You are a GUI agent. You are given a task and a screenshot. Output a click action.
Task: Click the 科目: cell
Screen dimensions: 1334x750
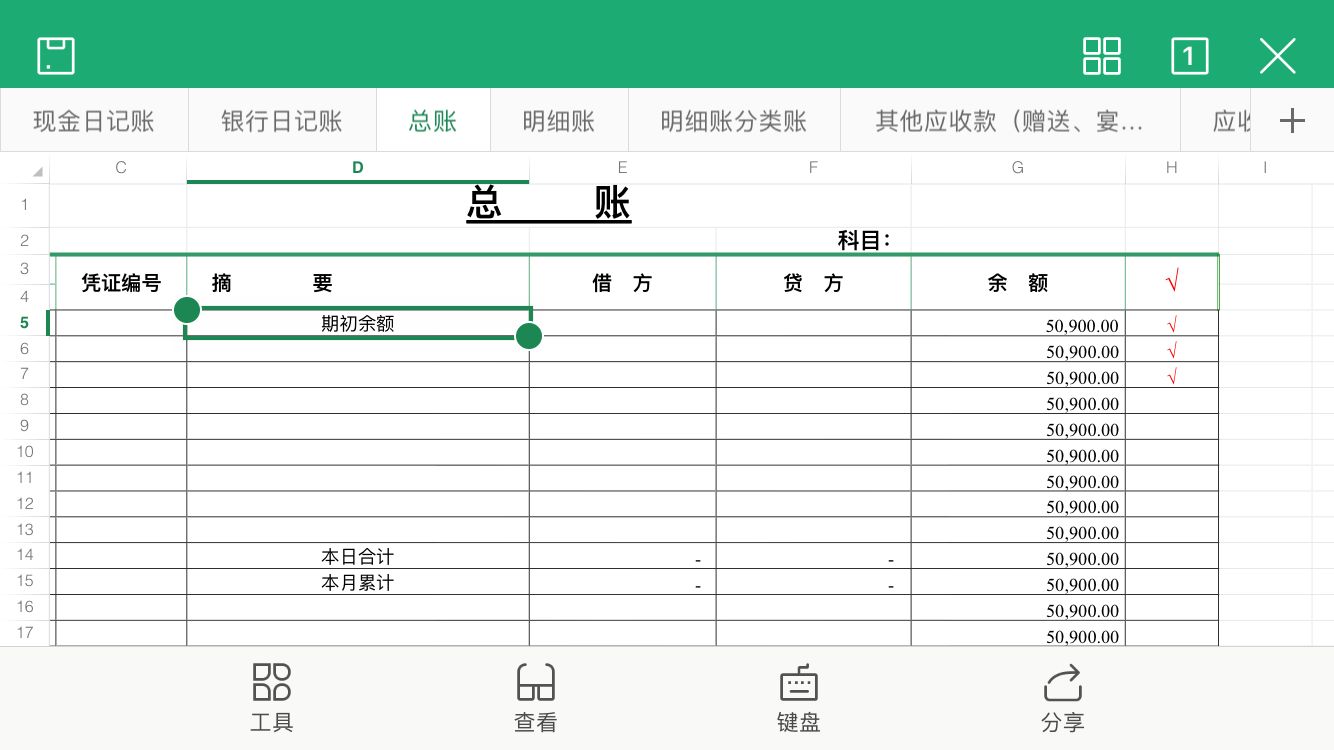[x=862, y=240]
